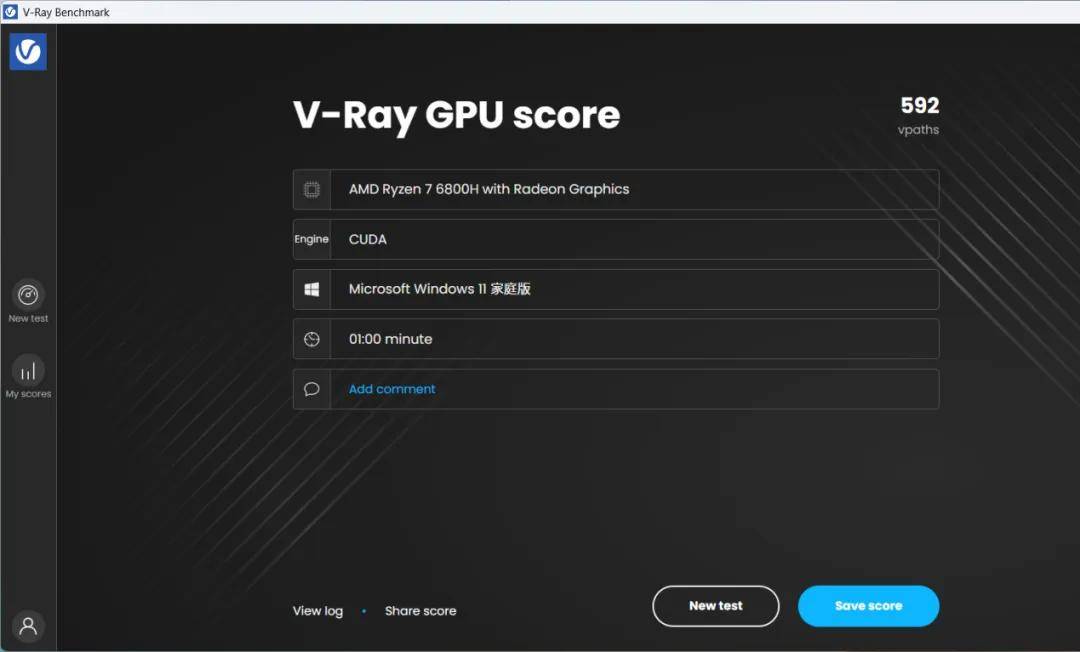Click the 592 vpaths score value

pyautogui.click(x=920, y=105)
